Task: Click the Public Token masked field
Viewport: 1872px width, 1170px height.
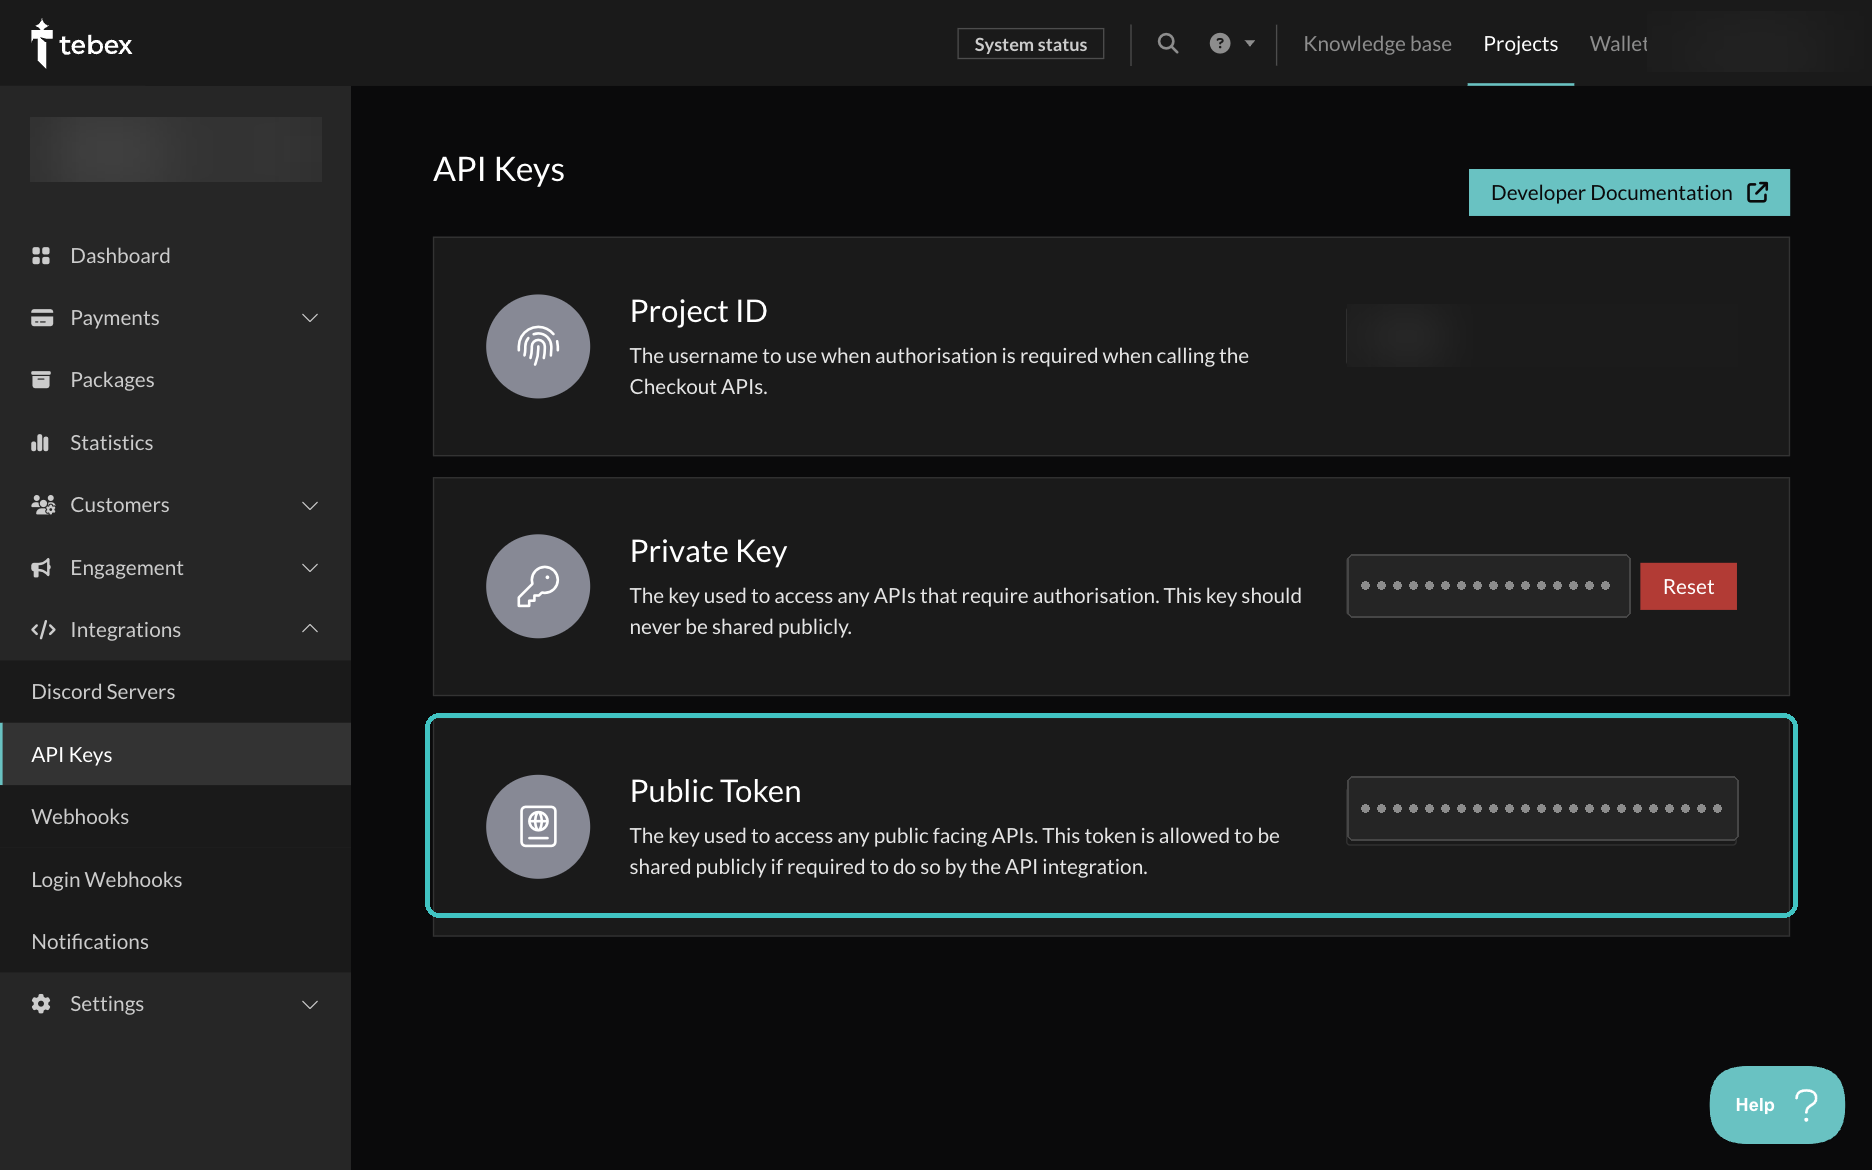Action: pos(1542,809)
